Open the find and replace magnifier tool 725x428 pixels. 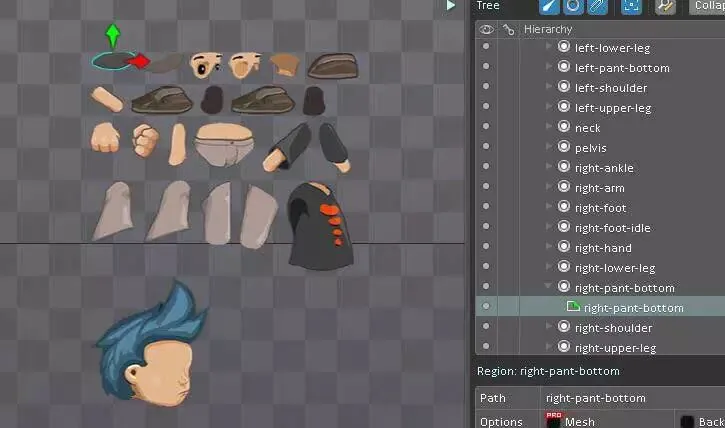click(x=665, y=6)
